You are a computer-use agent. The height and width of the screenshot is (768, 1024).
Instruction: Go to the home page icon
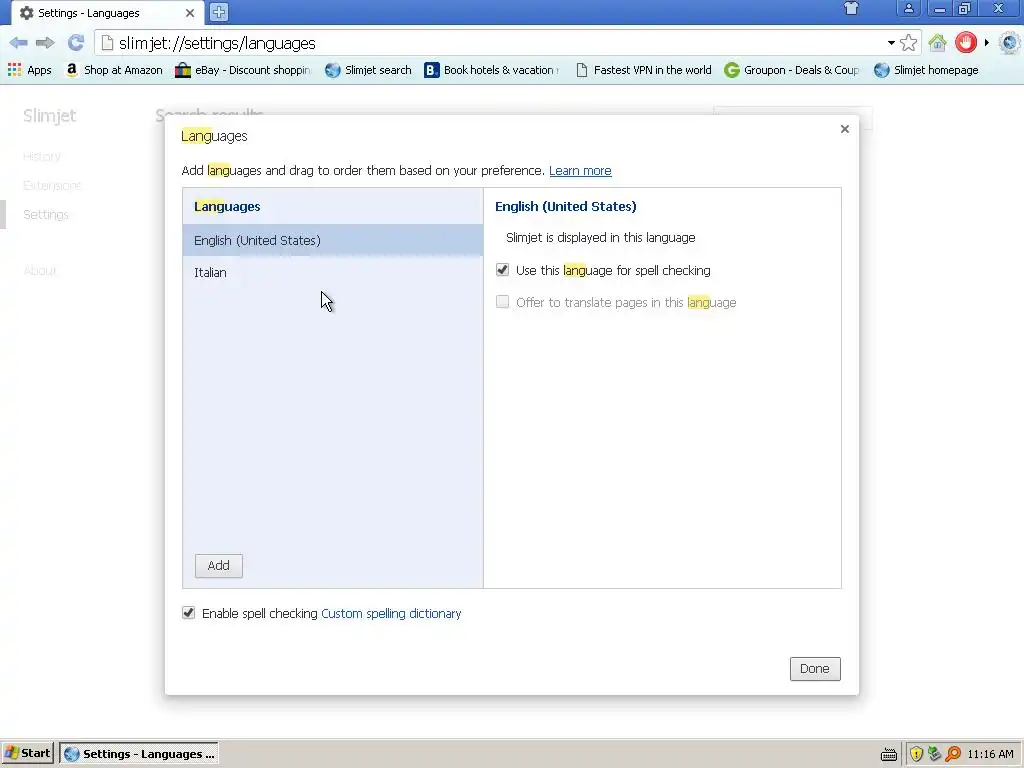[938, 43]
